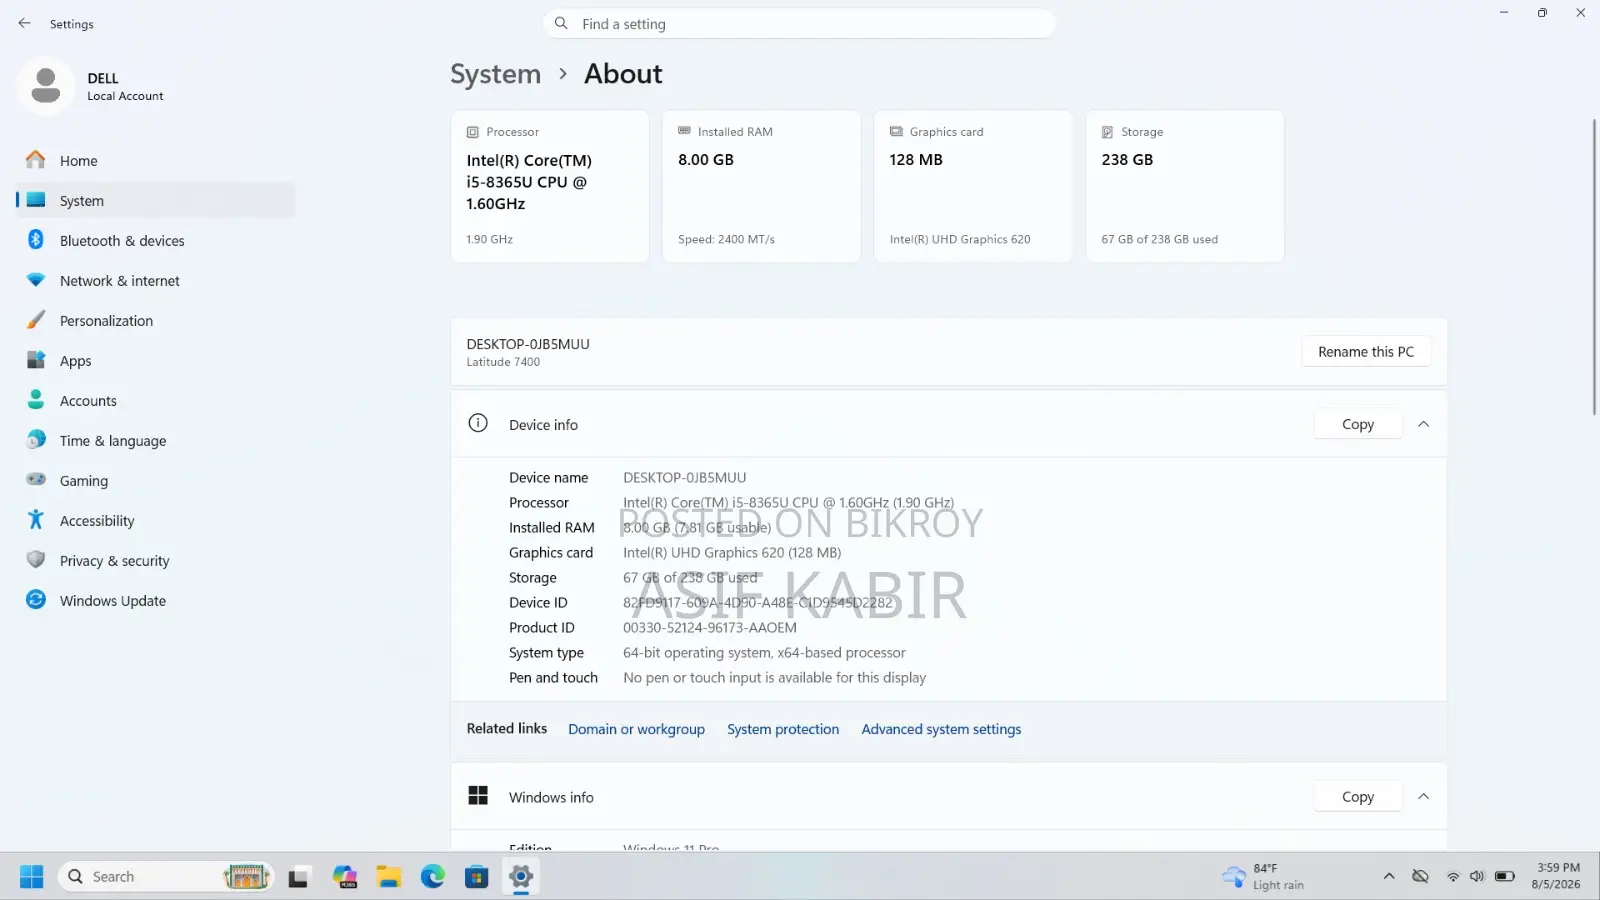This screenshot has height=900, width=1600.
Task: Open Advanced system settings link
Action: [941, 729]
